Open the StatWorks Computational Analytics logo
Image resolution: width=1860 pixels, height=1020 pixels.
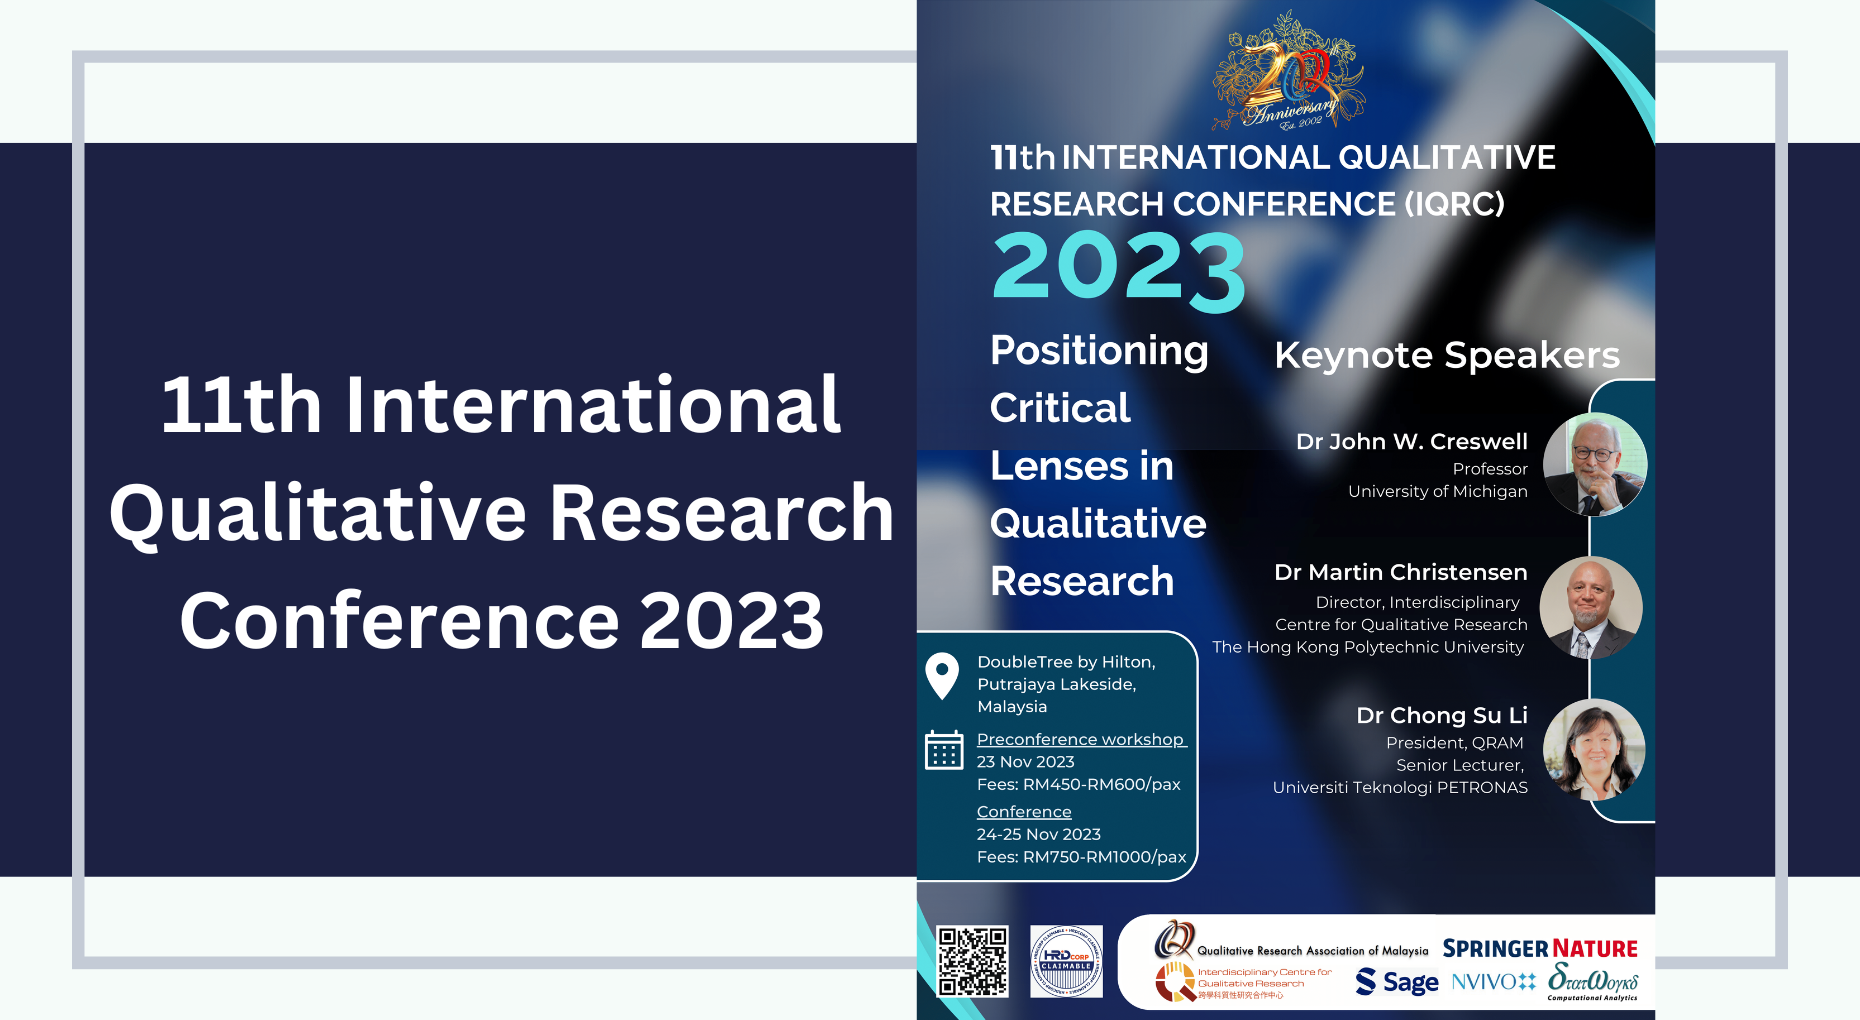tap(1594, 983)
